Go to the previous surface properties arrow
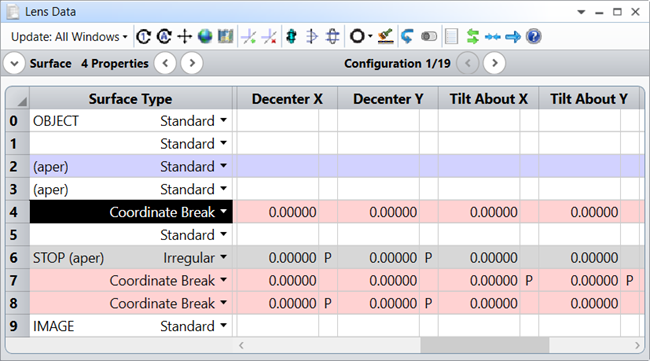 coord(165,63)
